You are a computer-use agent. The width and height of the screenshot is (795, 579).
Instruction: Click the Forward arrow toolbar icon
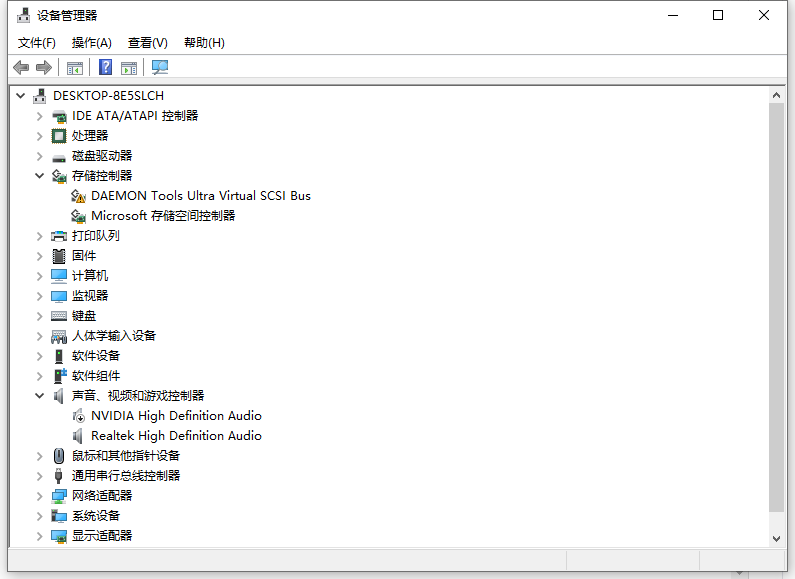point(43,67)
